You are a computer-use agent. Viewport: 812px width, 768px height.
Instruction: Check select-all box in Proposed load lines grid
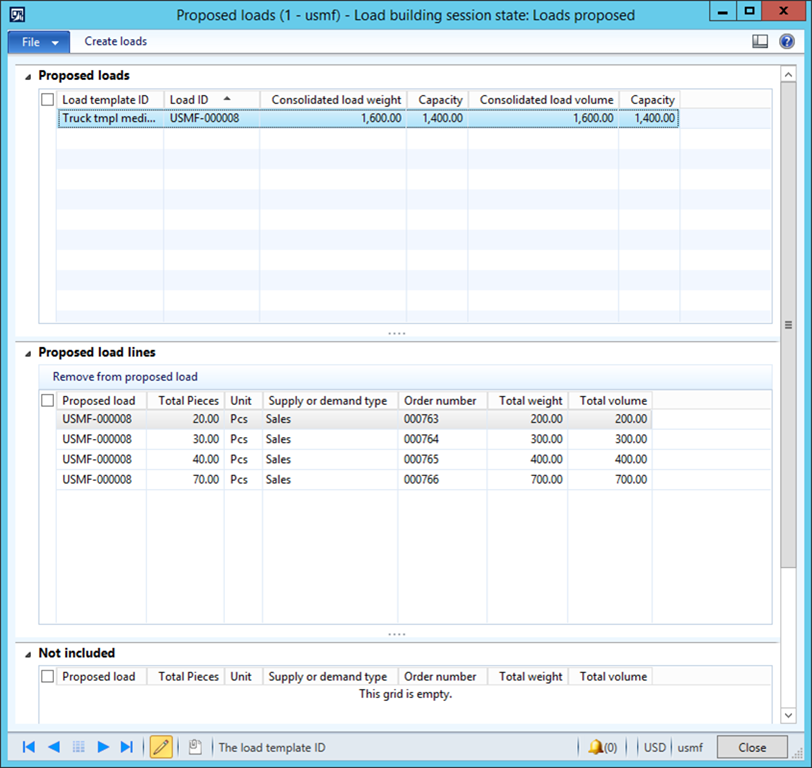47,401
